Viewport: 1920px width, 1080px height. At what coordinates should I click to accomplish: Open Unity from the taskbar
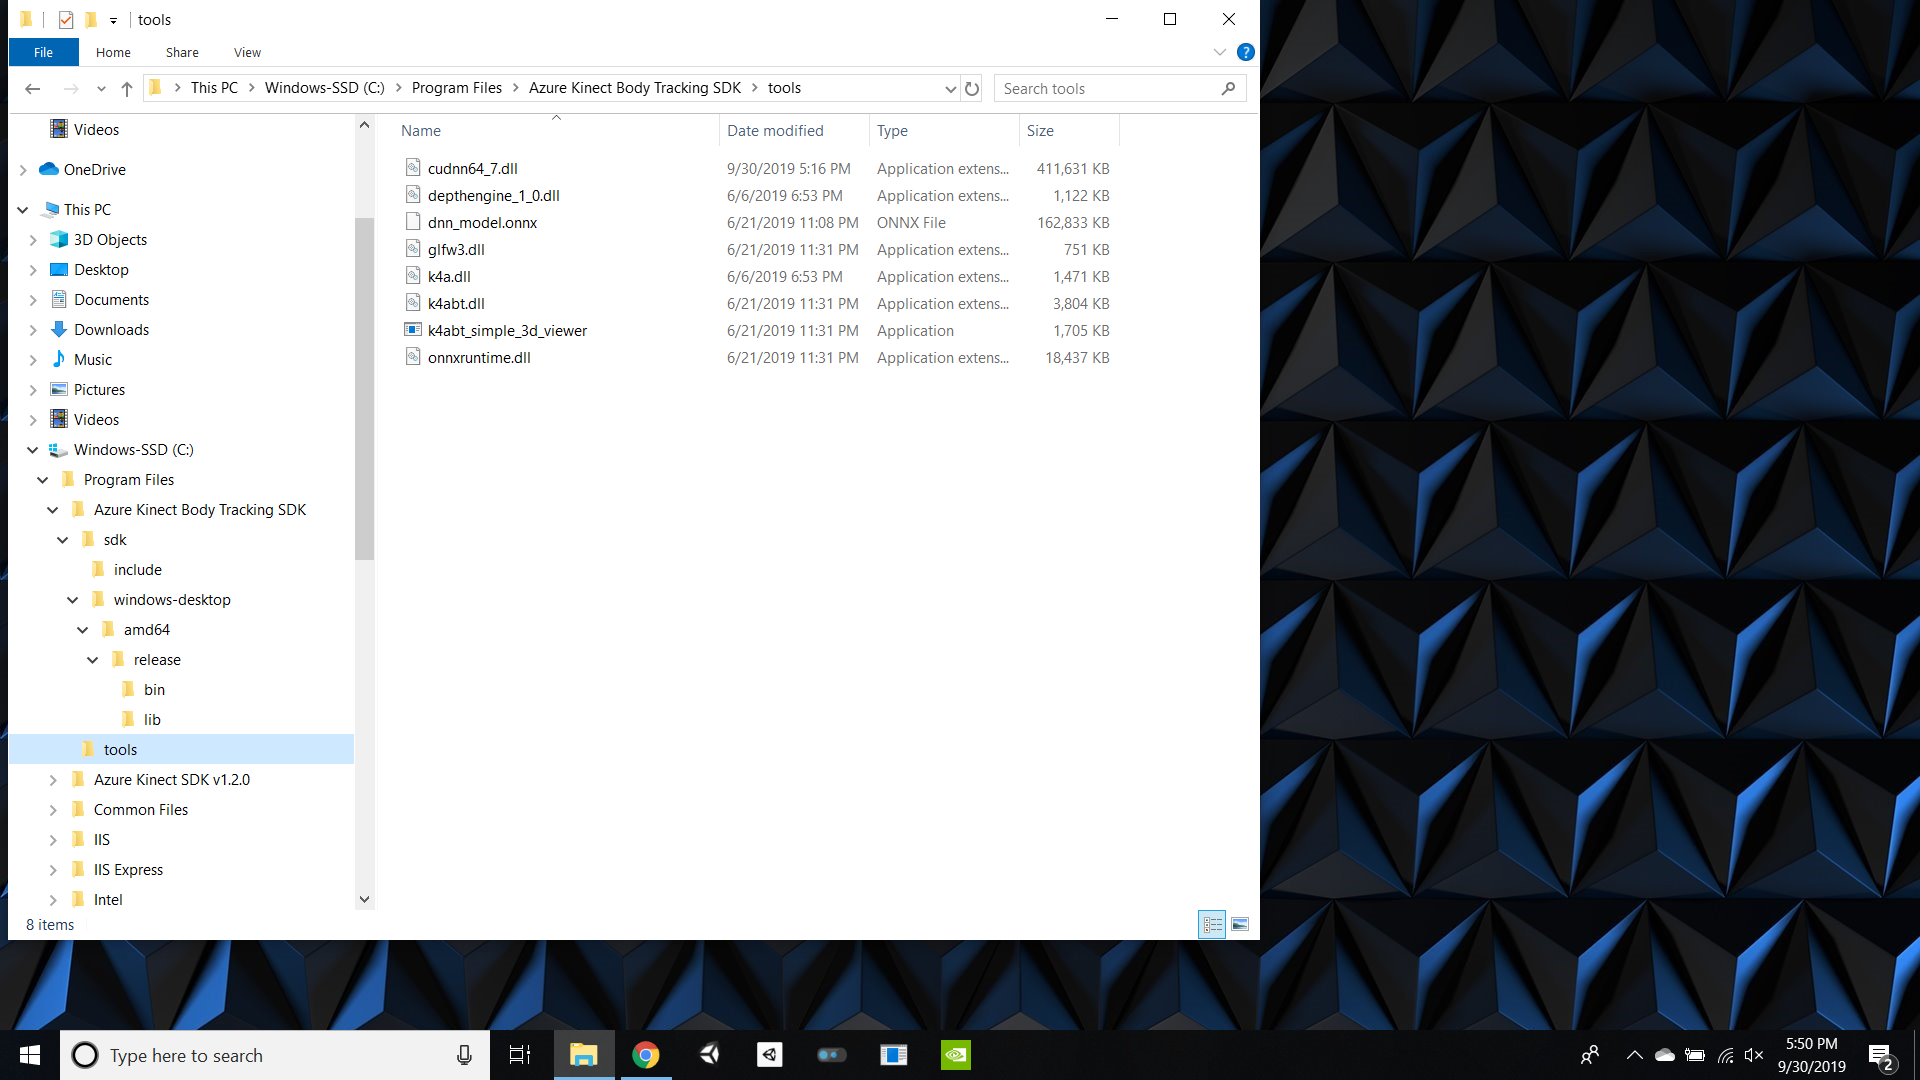click(708, 1055)
